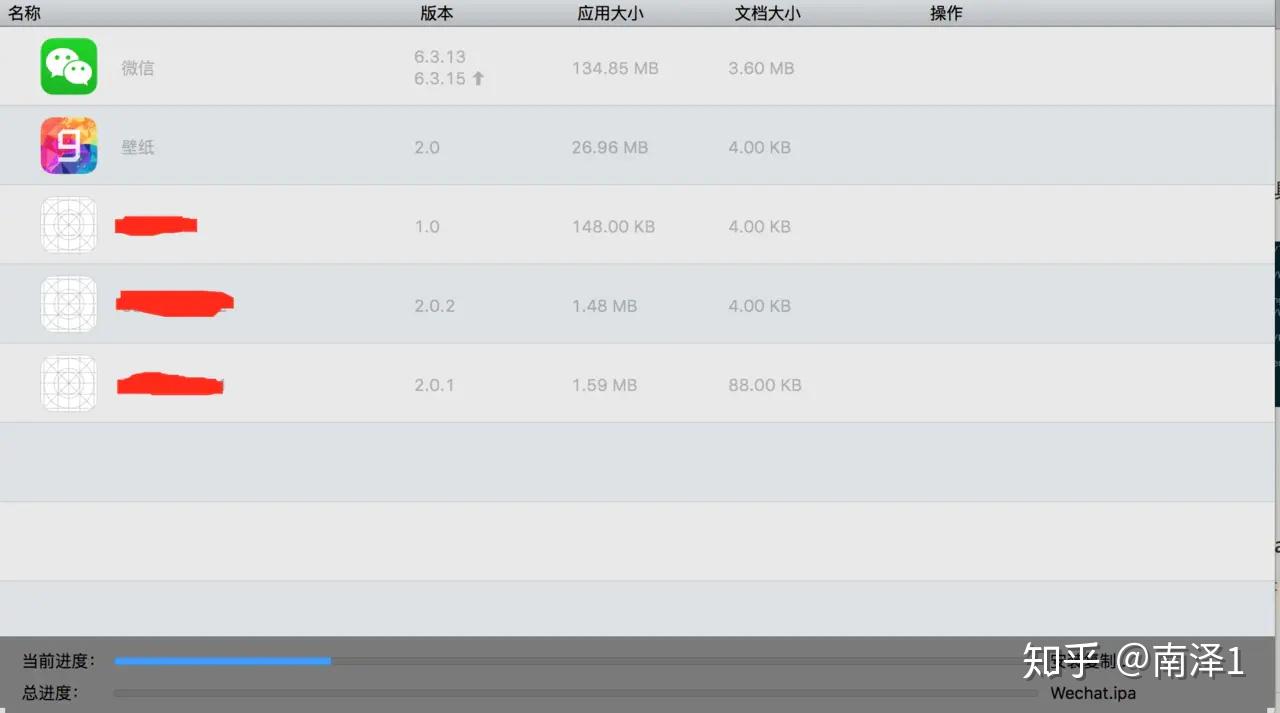The image size is (1280, 713).
Task: Click the 总进度 progress bar
Action: pos(576,692)
